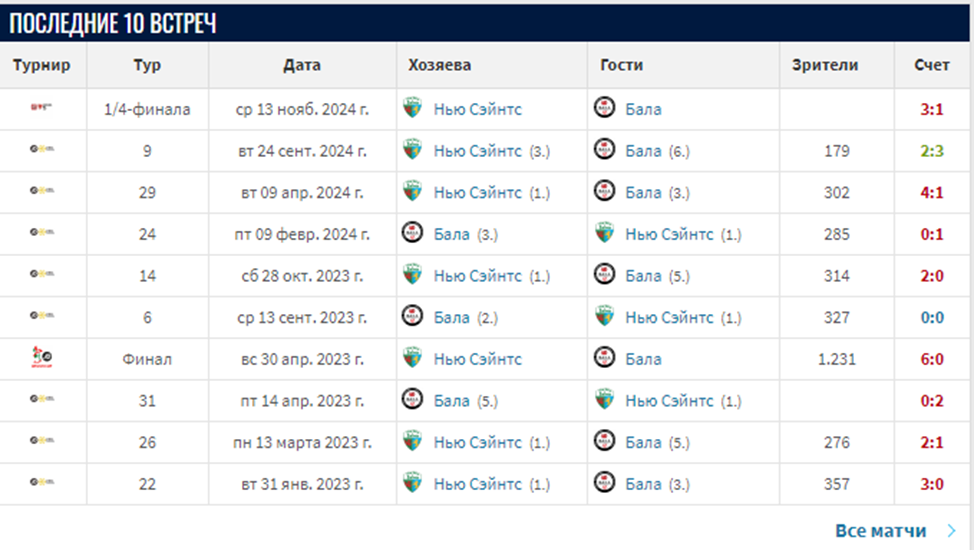Image resolution: width=974 pixels, height=550 pixels.
Task: Click league icon in the round 22 row
Action: (42, 484)
